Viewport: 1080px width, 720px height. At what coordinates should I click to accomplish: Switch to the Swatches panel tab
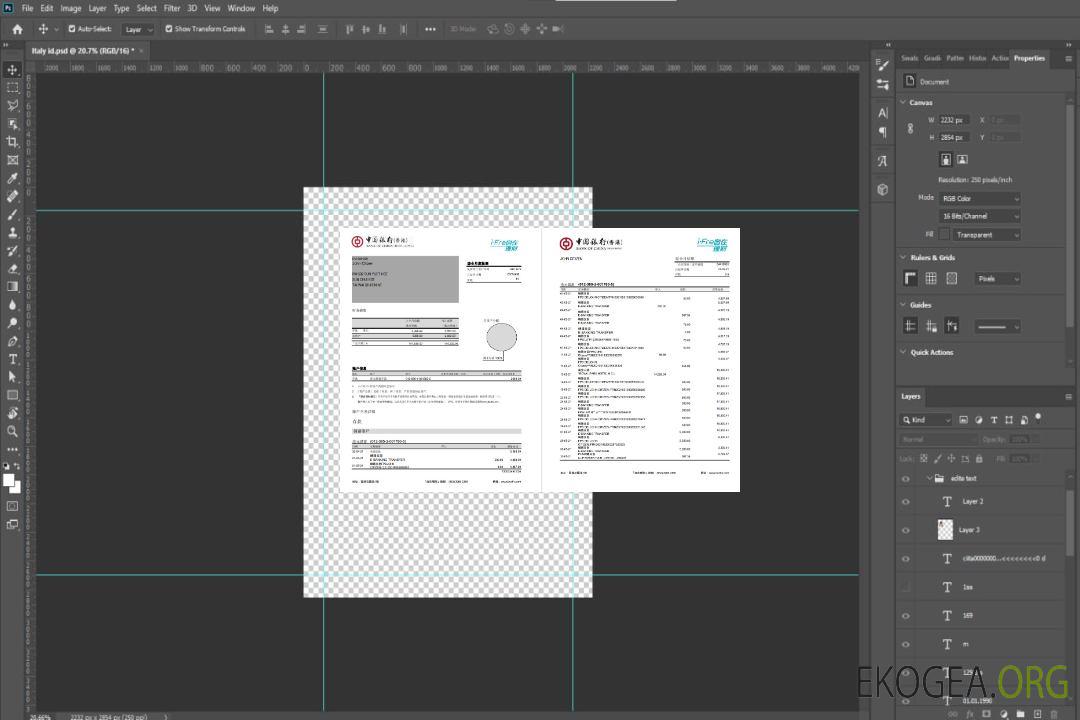[x=909, y=58]
